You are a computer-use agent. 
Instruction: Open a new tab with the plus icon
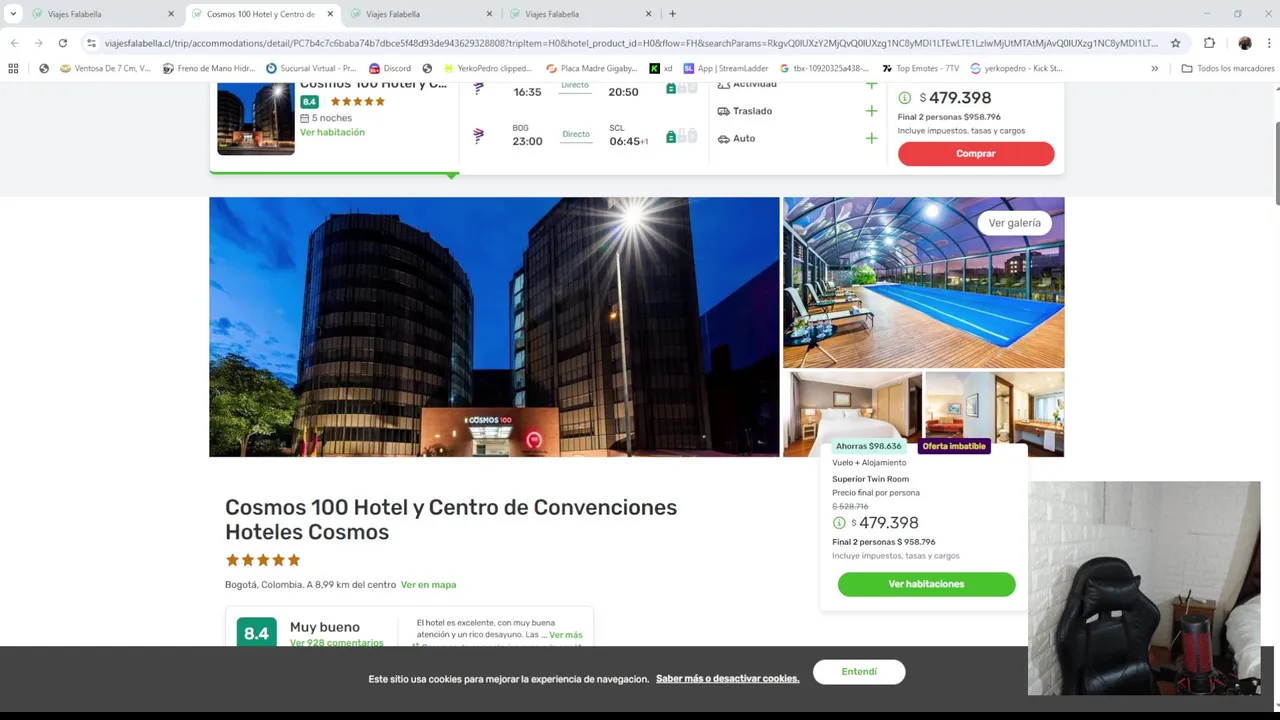(x=672, y=14)
